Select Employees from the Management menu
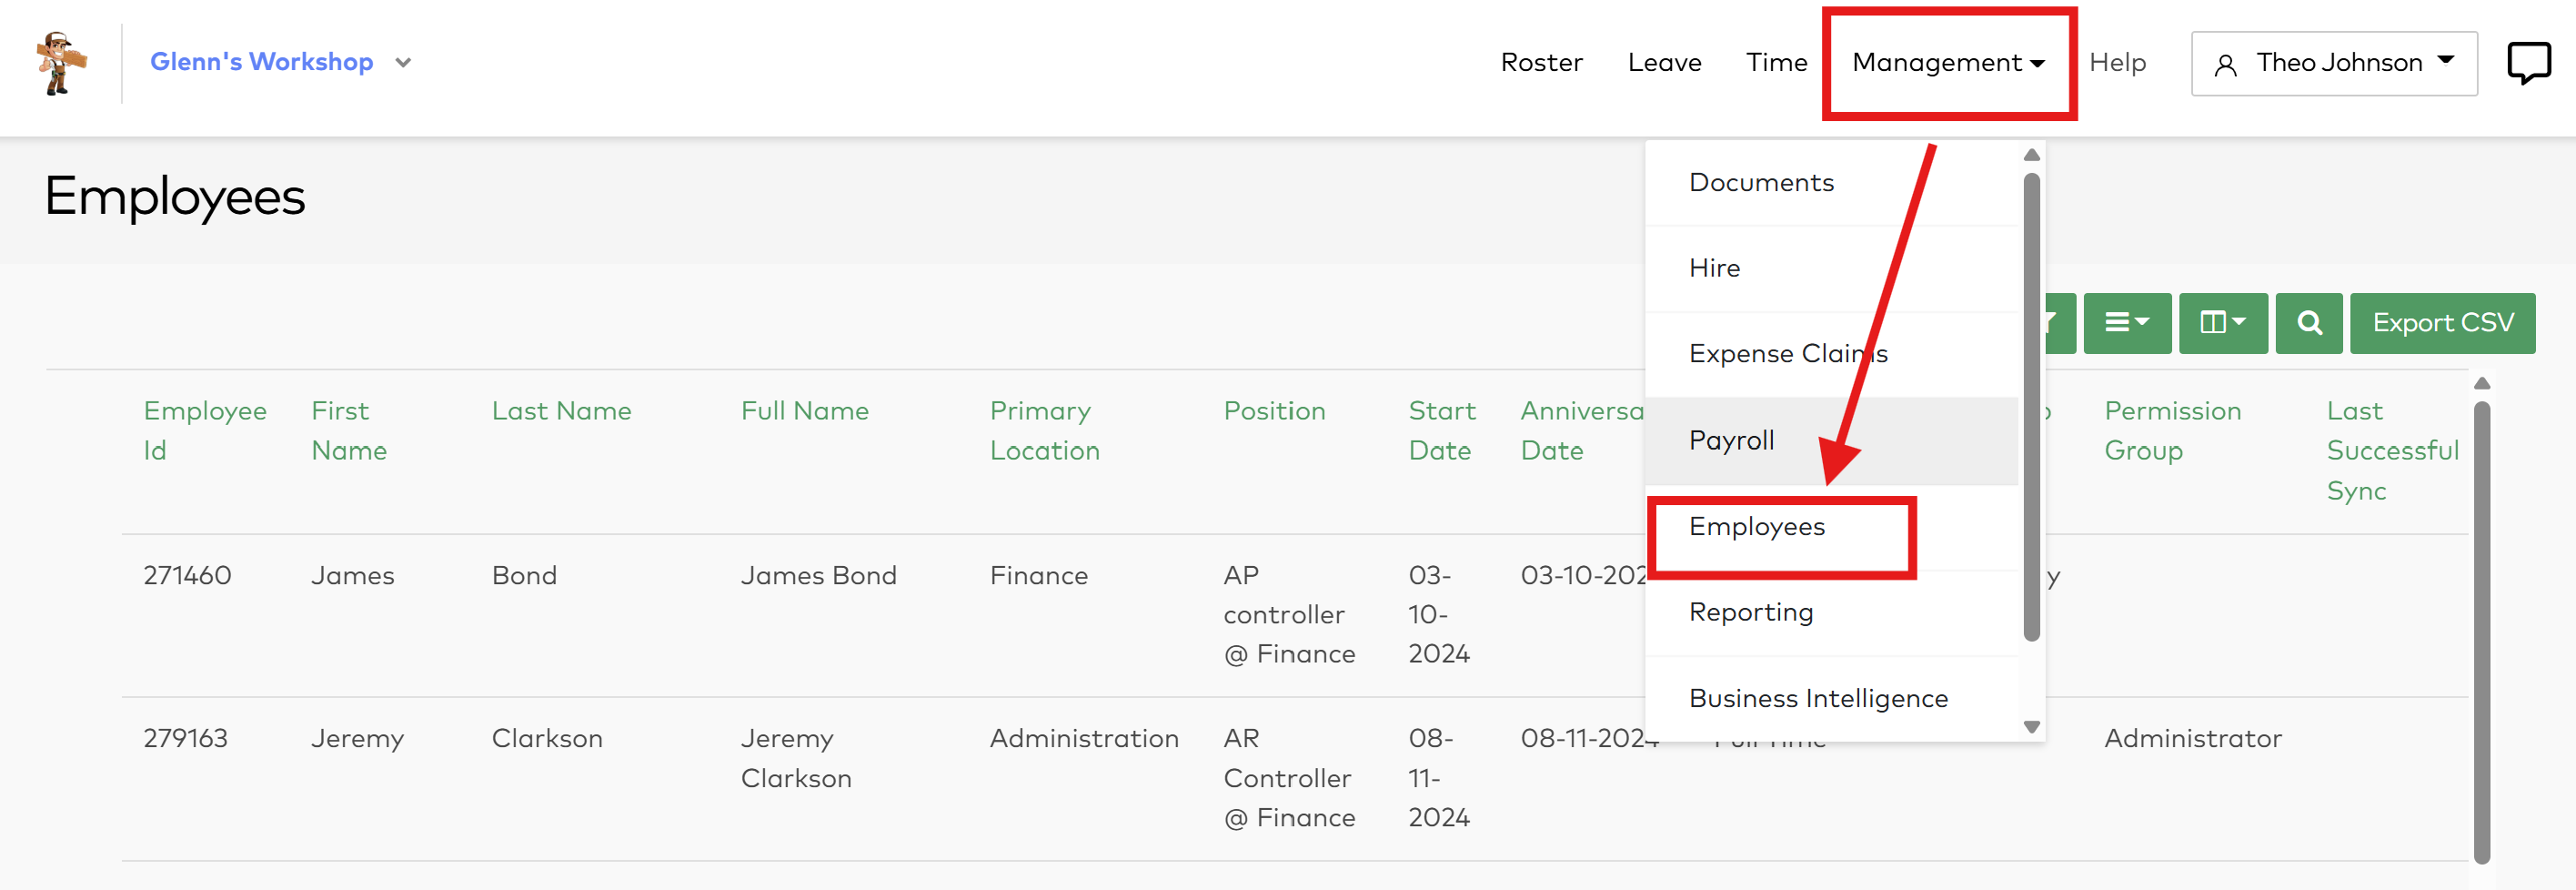This screenshot has height=890, width=2576. pos(1756,527)
